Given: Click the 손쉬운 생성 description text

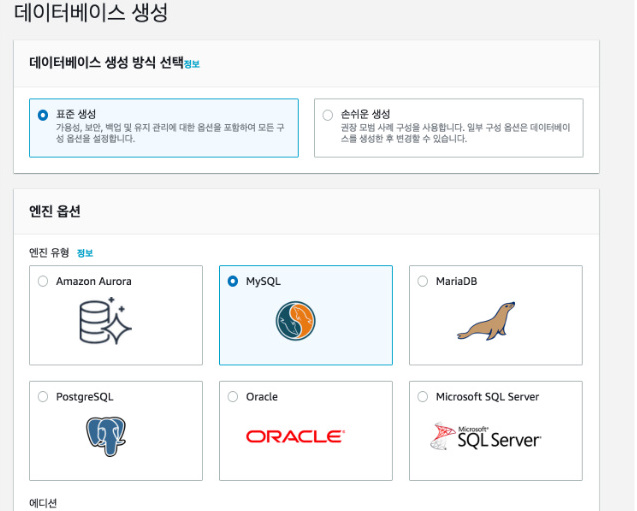Looking at the screenshot, I should (x=455, y=133).
